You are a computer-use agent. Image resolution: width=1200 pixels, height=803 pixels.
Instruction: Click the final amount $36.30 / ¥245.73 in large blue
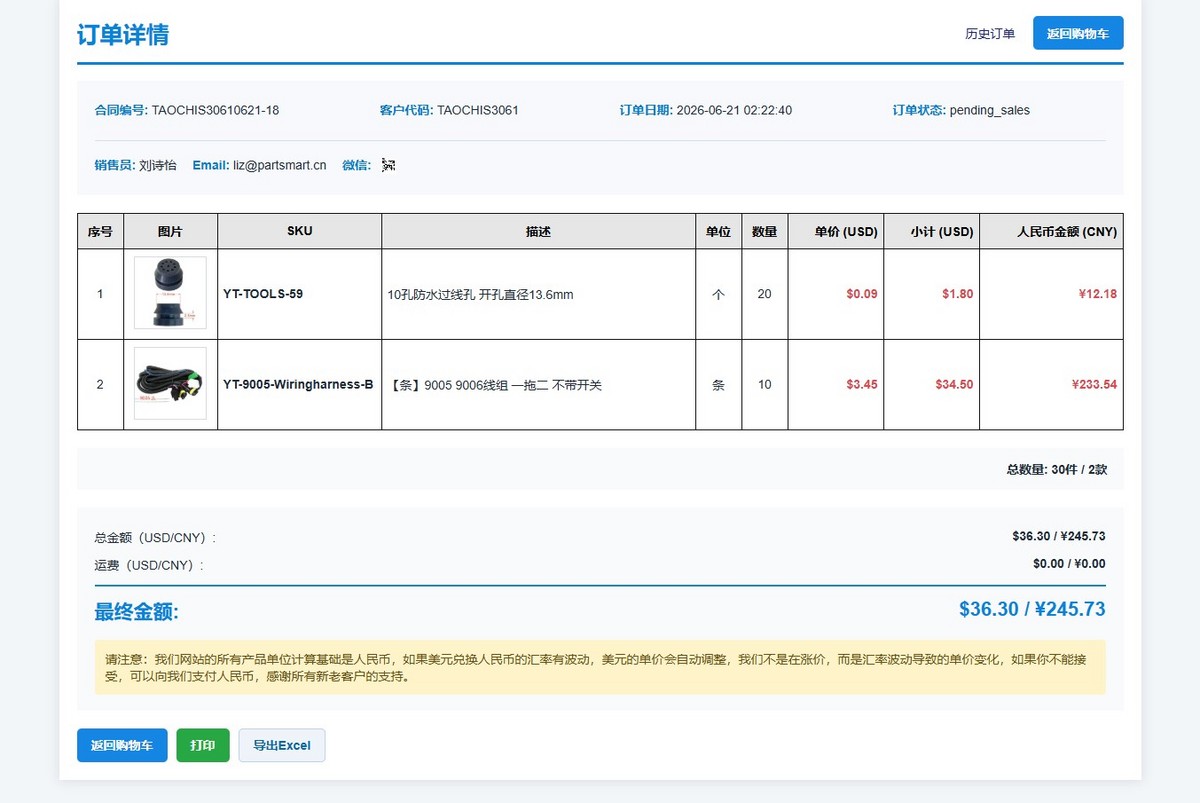pyautogui.click(x=1032, y=609)
